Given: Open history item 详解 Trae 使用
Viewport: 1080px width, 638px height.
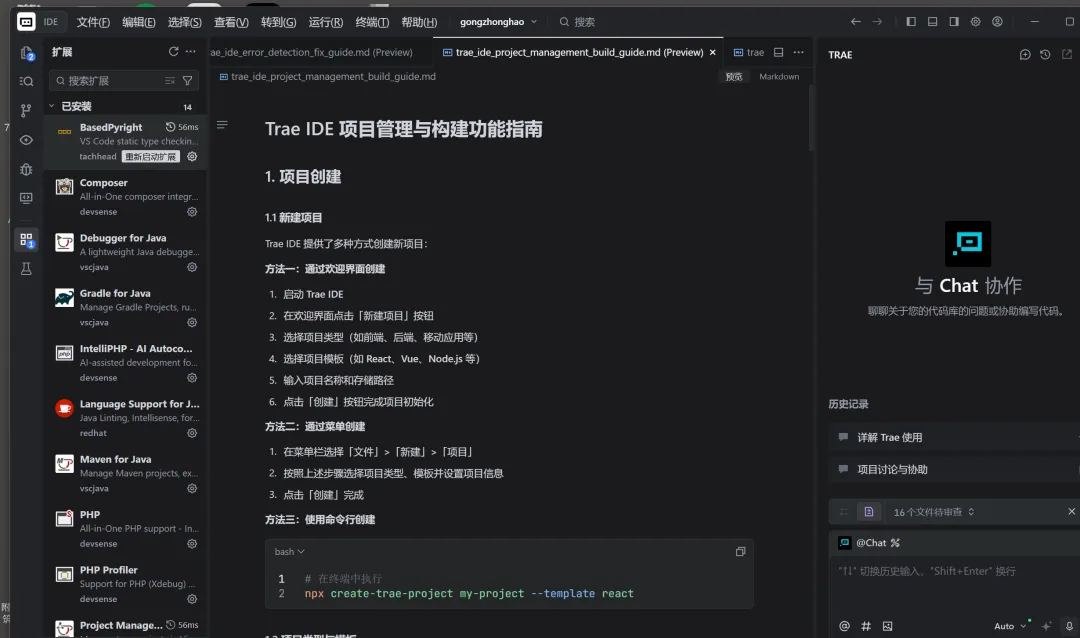Looking at the screenshot, I should 954,438.
